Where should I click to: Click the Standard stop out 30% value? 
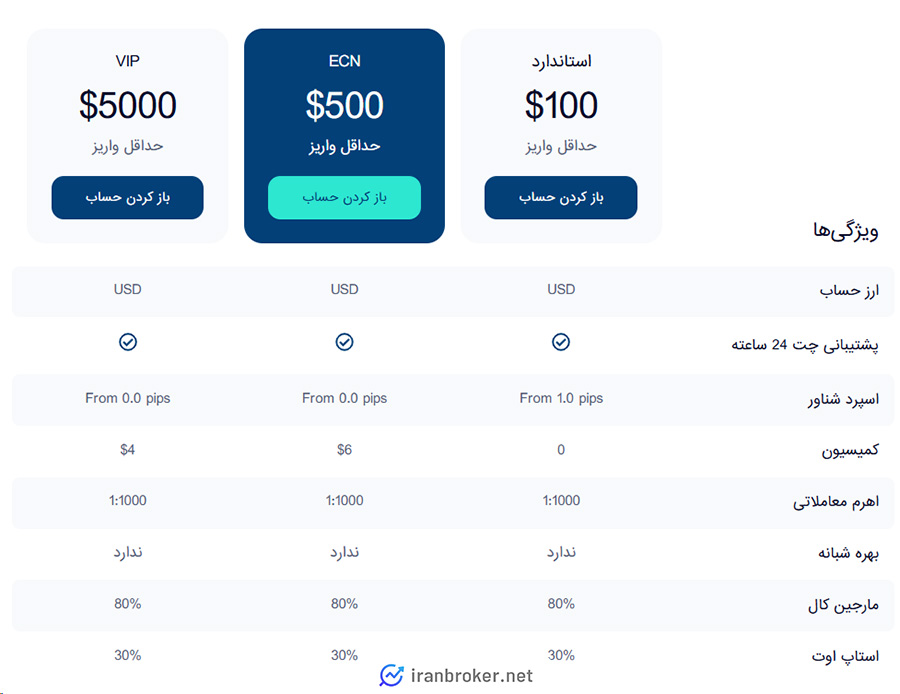coord(561,655)
